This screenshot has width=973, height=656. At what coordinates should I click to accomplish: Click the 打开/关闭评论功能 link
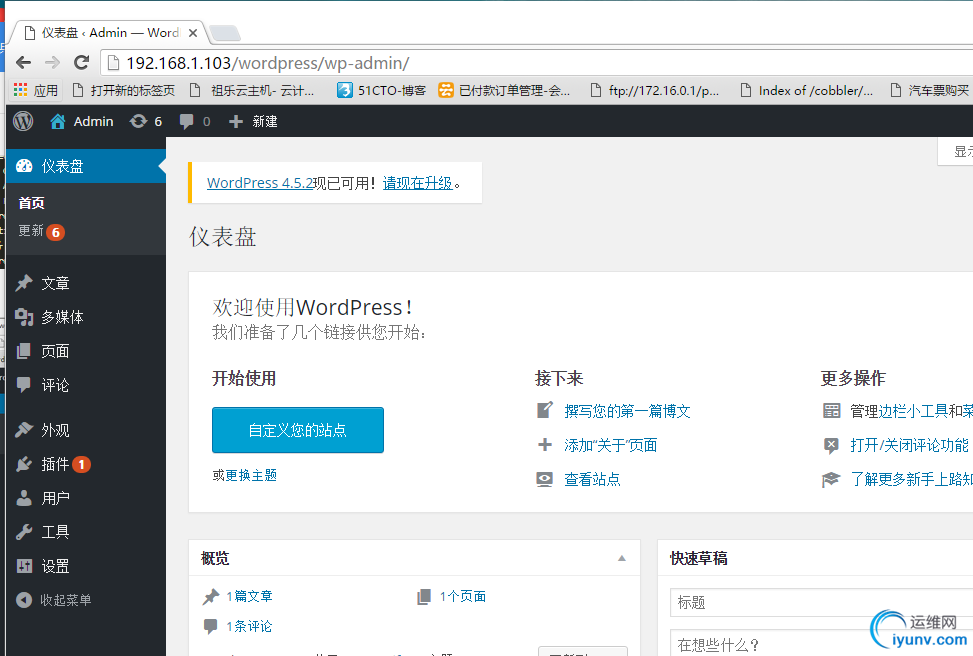tap(910, 445)
